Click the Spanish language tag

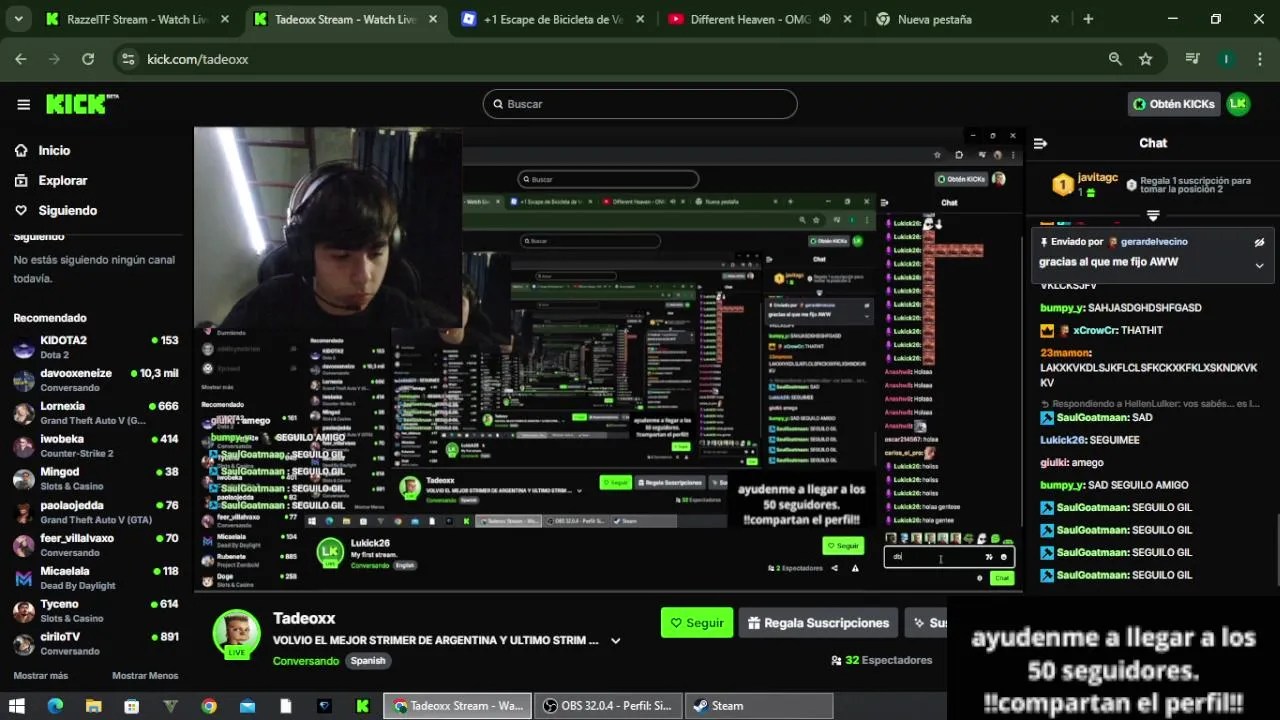[368, 661]
